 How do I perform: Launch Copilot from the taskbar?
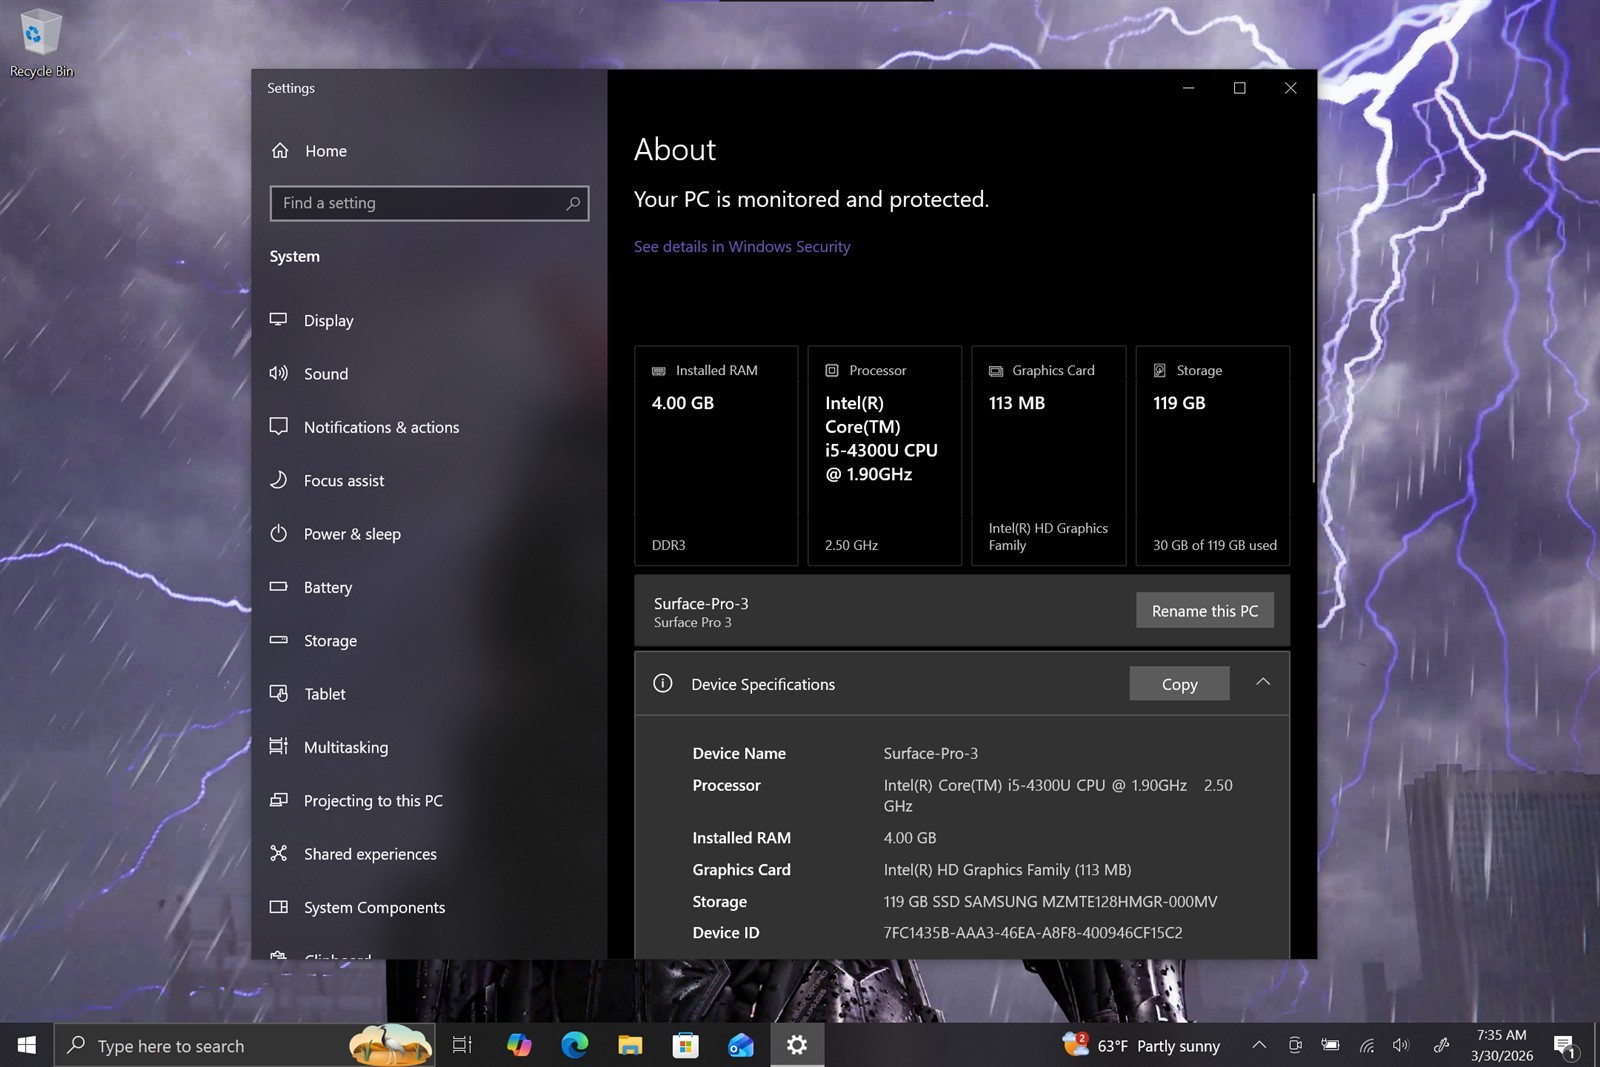[518, 1045]
